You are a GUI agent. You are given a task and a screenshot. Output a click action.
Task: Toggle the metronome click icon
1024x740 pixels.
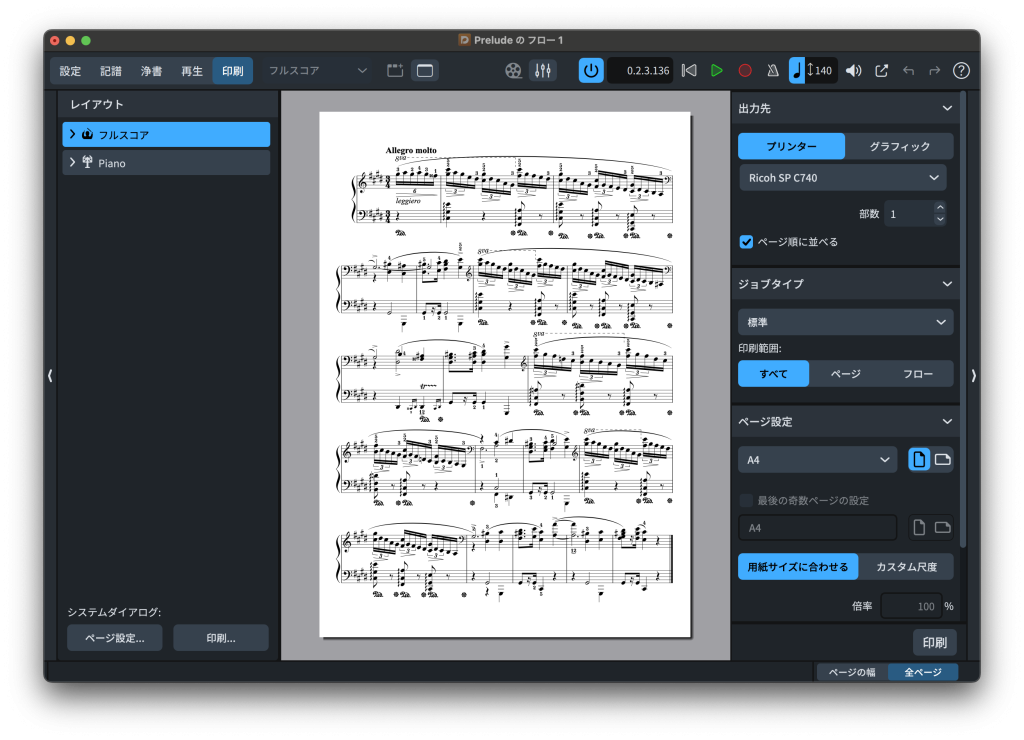773,71
